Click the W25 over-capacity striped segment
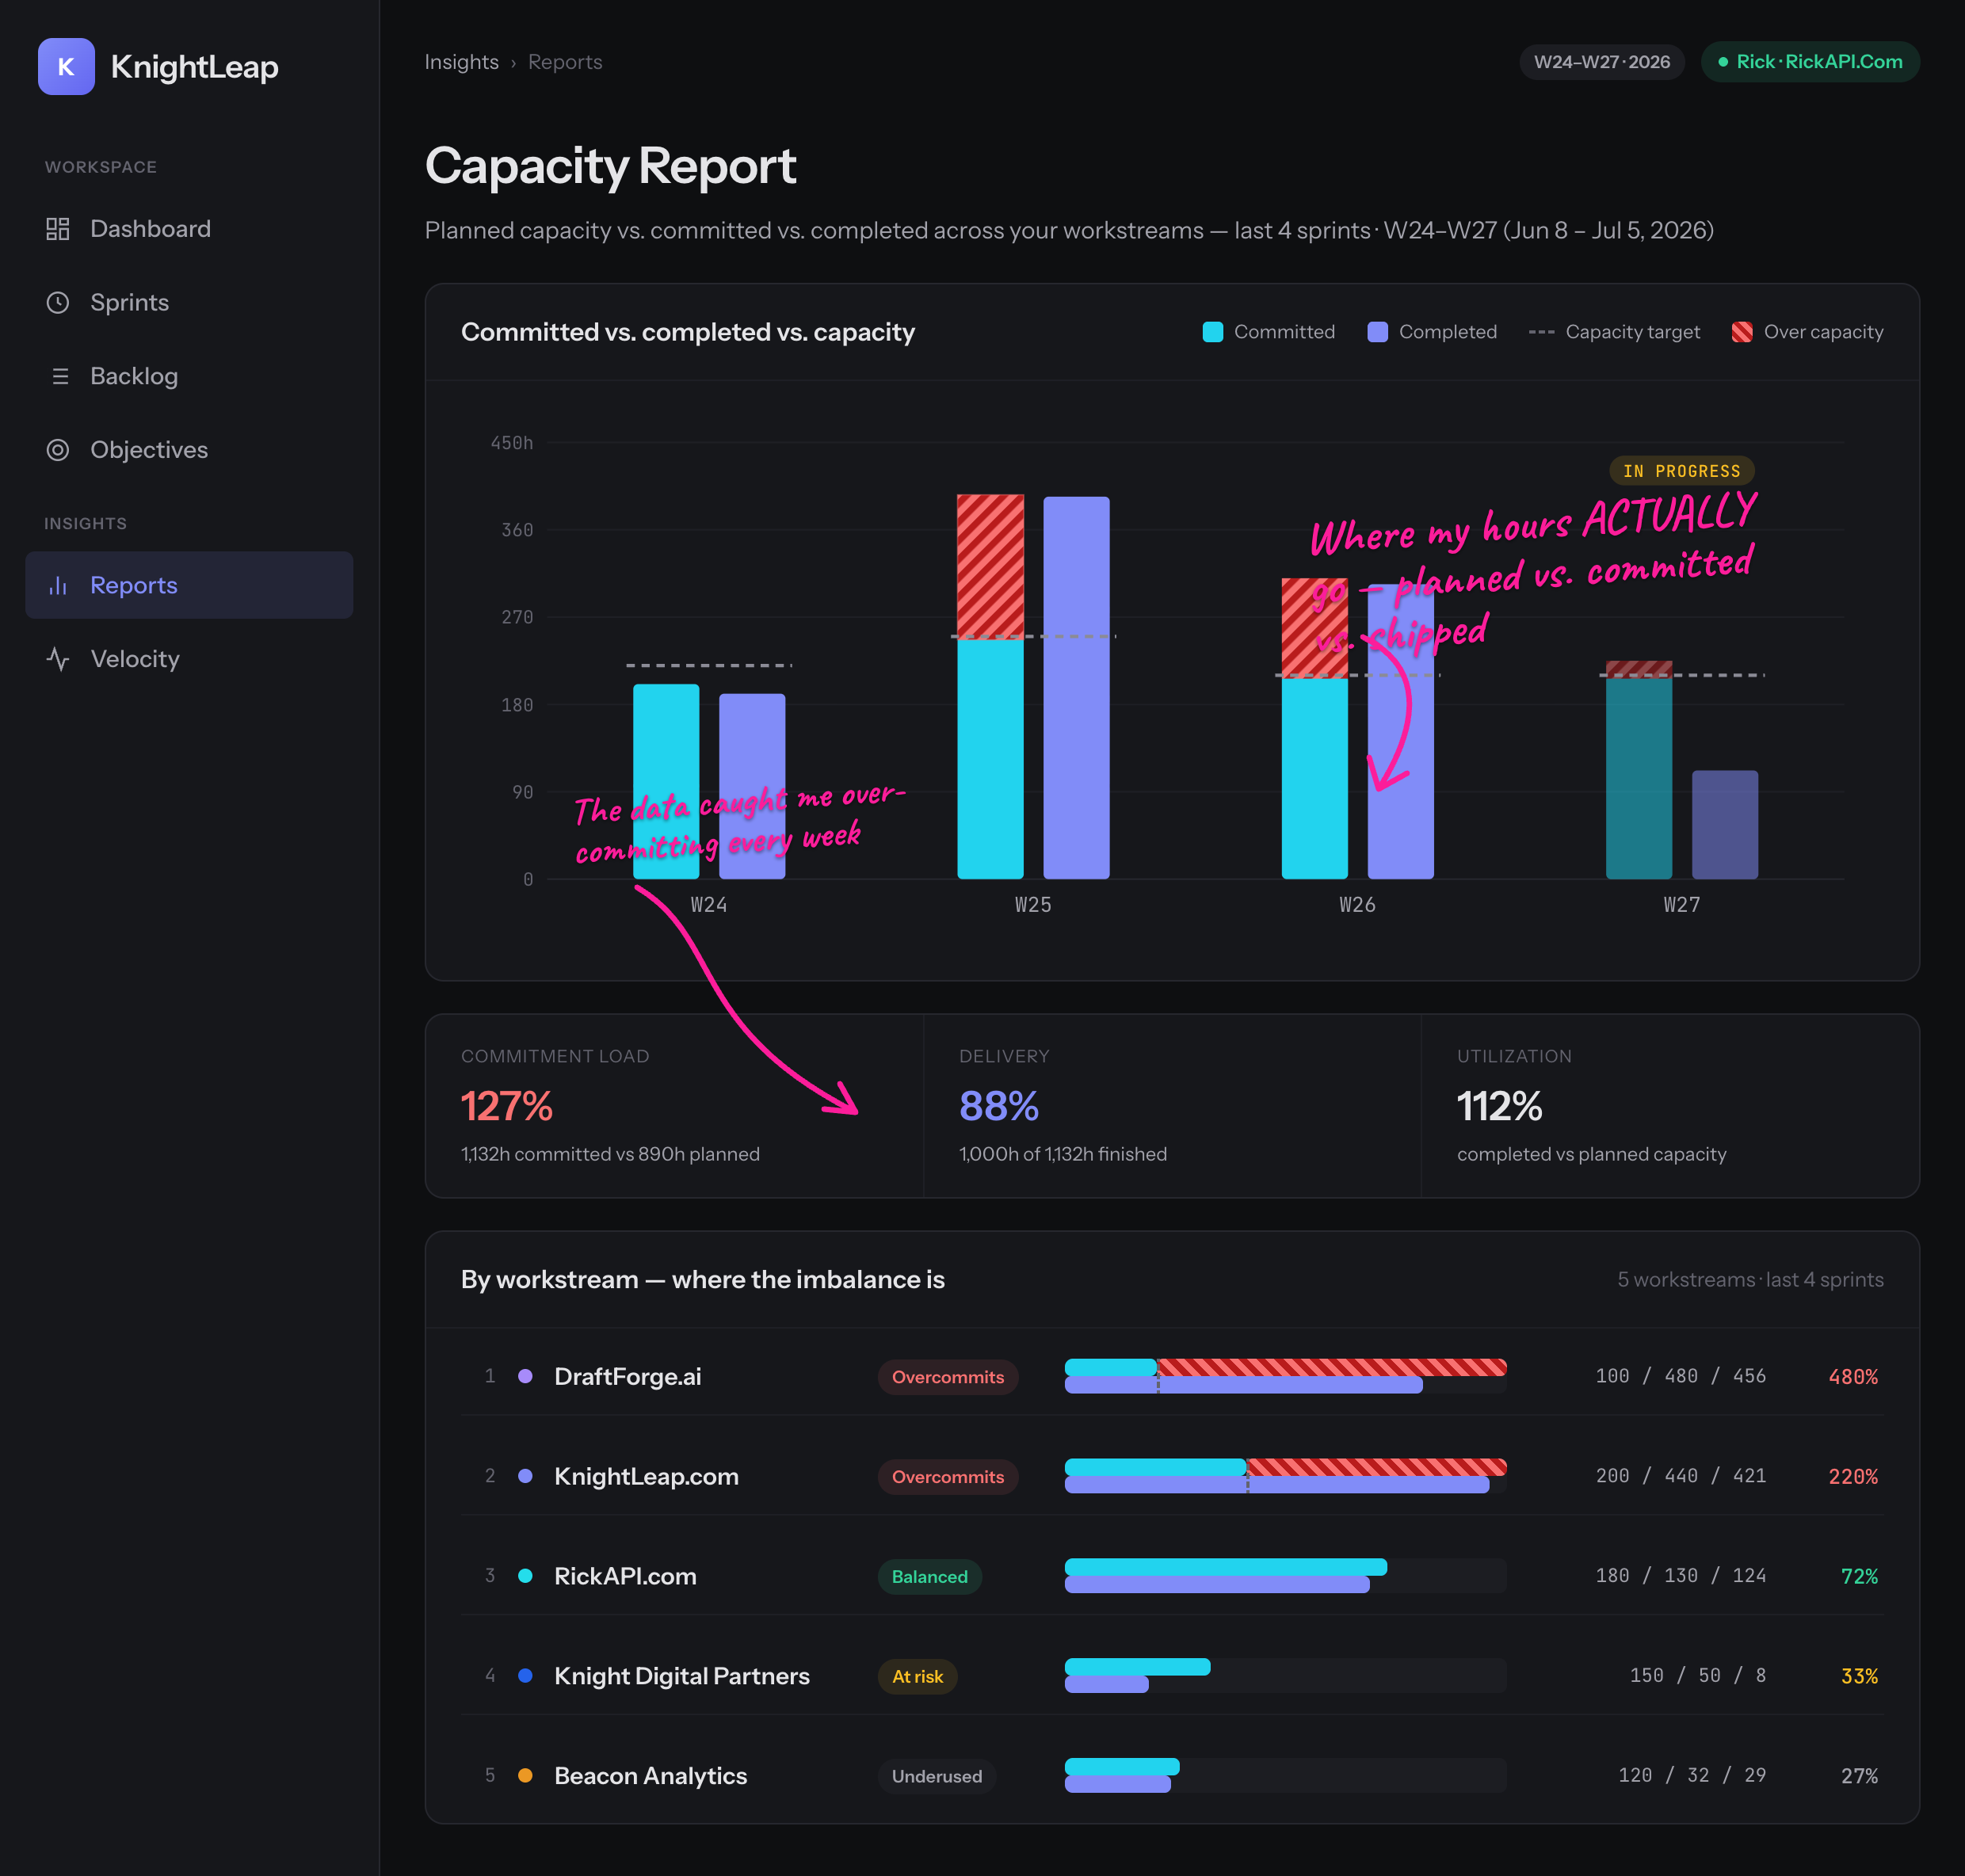This screenshot has height=1876, width=1965. pyautogui.click(x=990, y=566)
